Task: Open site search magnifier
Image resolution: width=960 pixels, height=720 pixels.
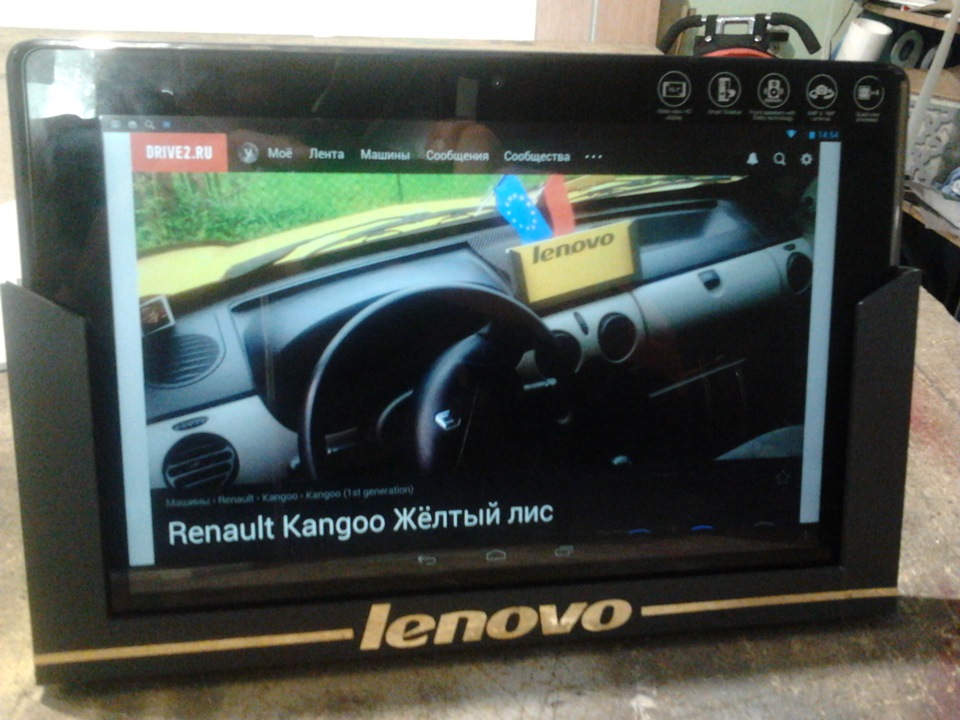Action: tap(779, 159)
